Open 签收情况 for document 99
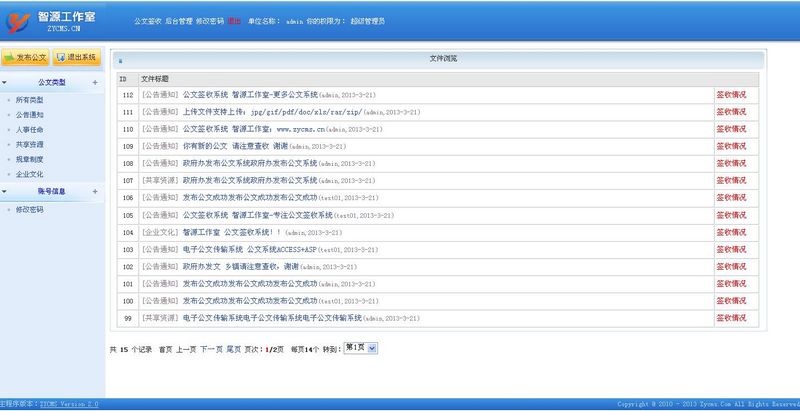Image resolution: width=800 pixels, height=411 pixels. click(x=731, y=318)
